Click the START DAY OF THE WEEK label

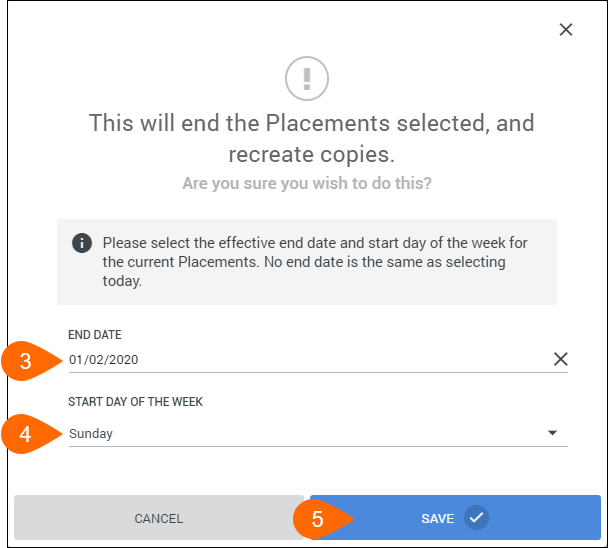click(x=135, y=402)
